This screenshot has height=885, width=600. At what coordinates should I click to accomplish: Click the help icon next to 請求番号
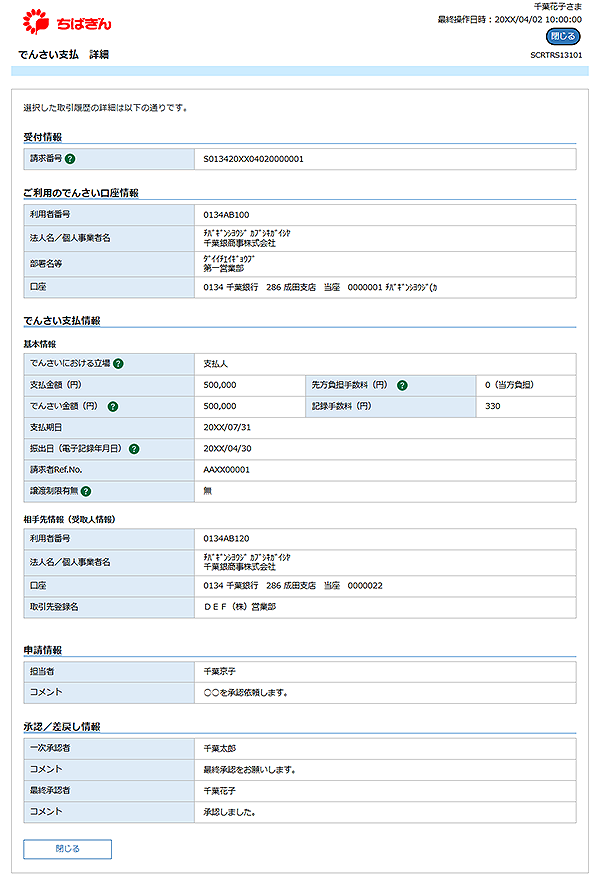71,159
